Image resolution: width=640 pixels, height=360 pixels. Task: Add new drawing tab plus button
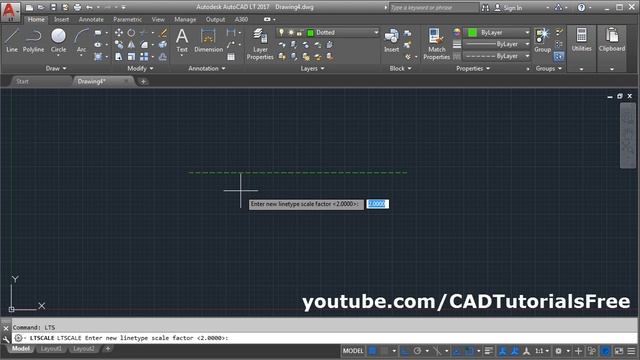coord(143,81)
